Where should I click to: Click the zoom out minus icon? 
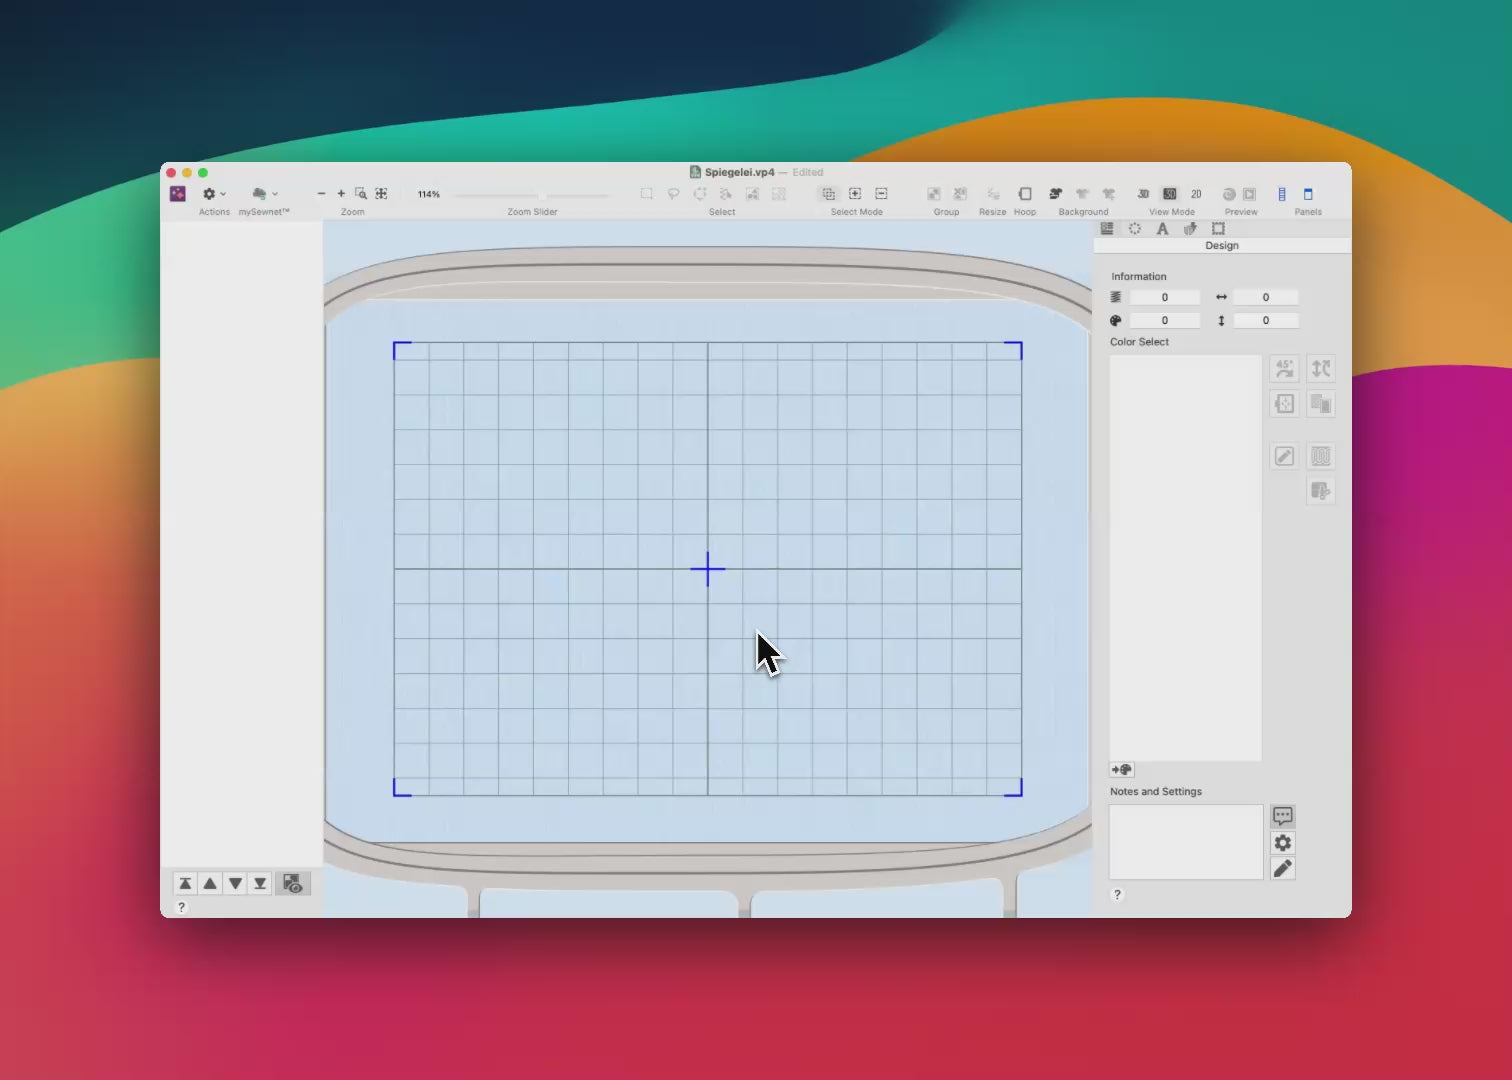[321, 194]
